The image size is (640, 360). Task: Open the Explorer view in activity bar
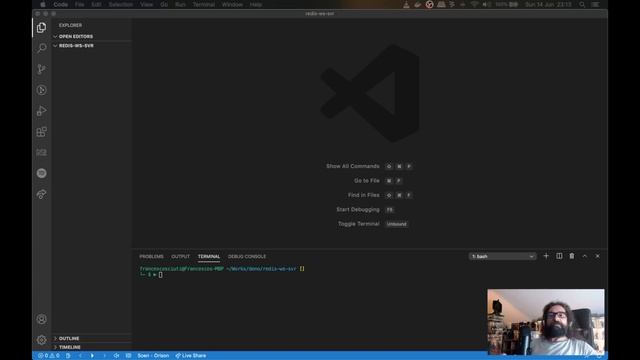[x=41, y=27]
